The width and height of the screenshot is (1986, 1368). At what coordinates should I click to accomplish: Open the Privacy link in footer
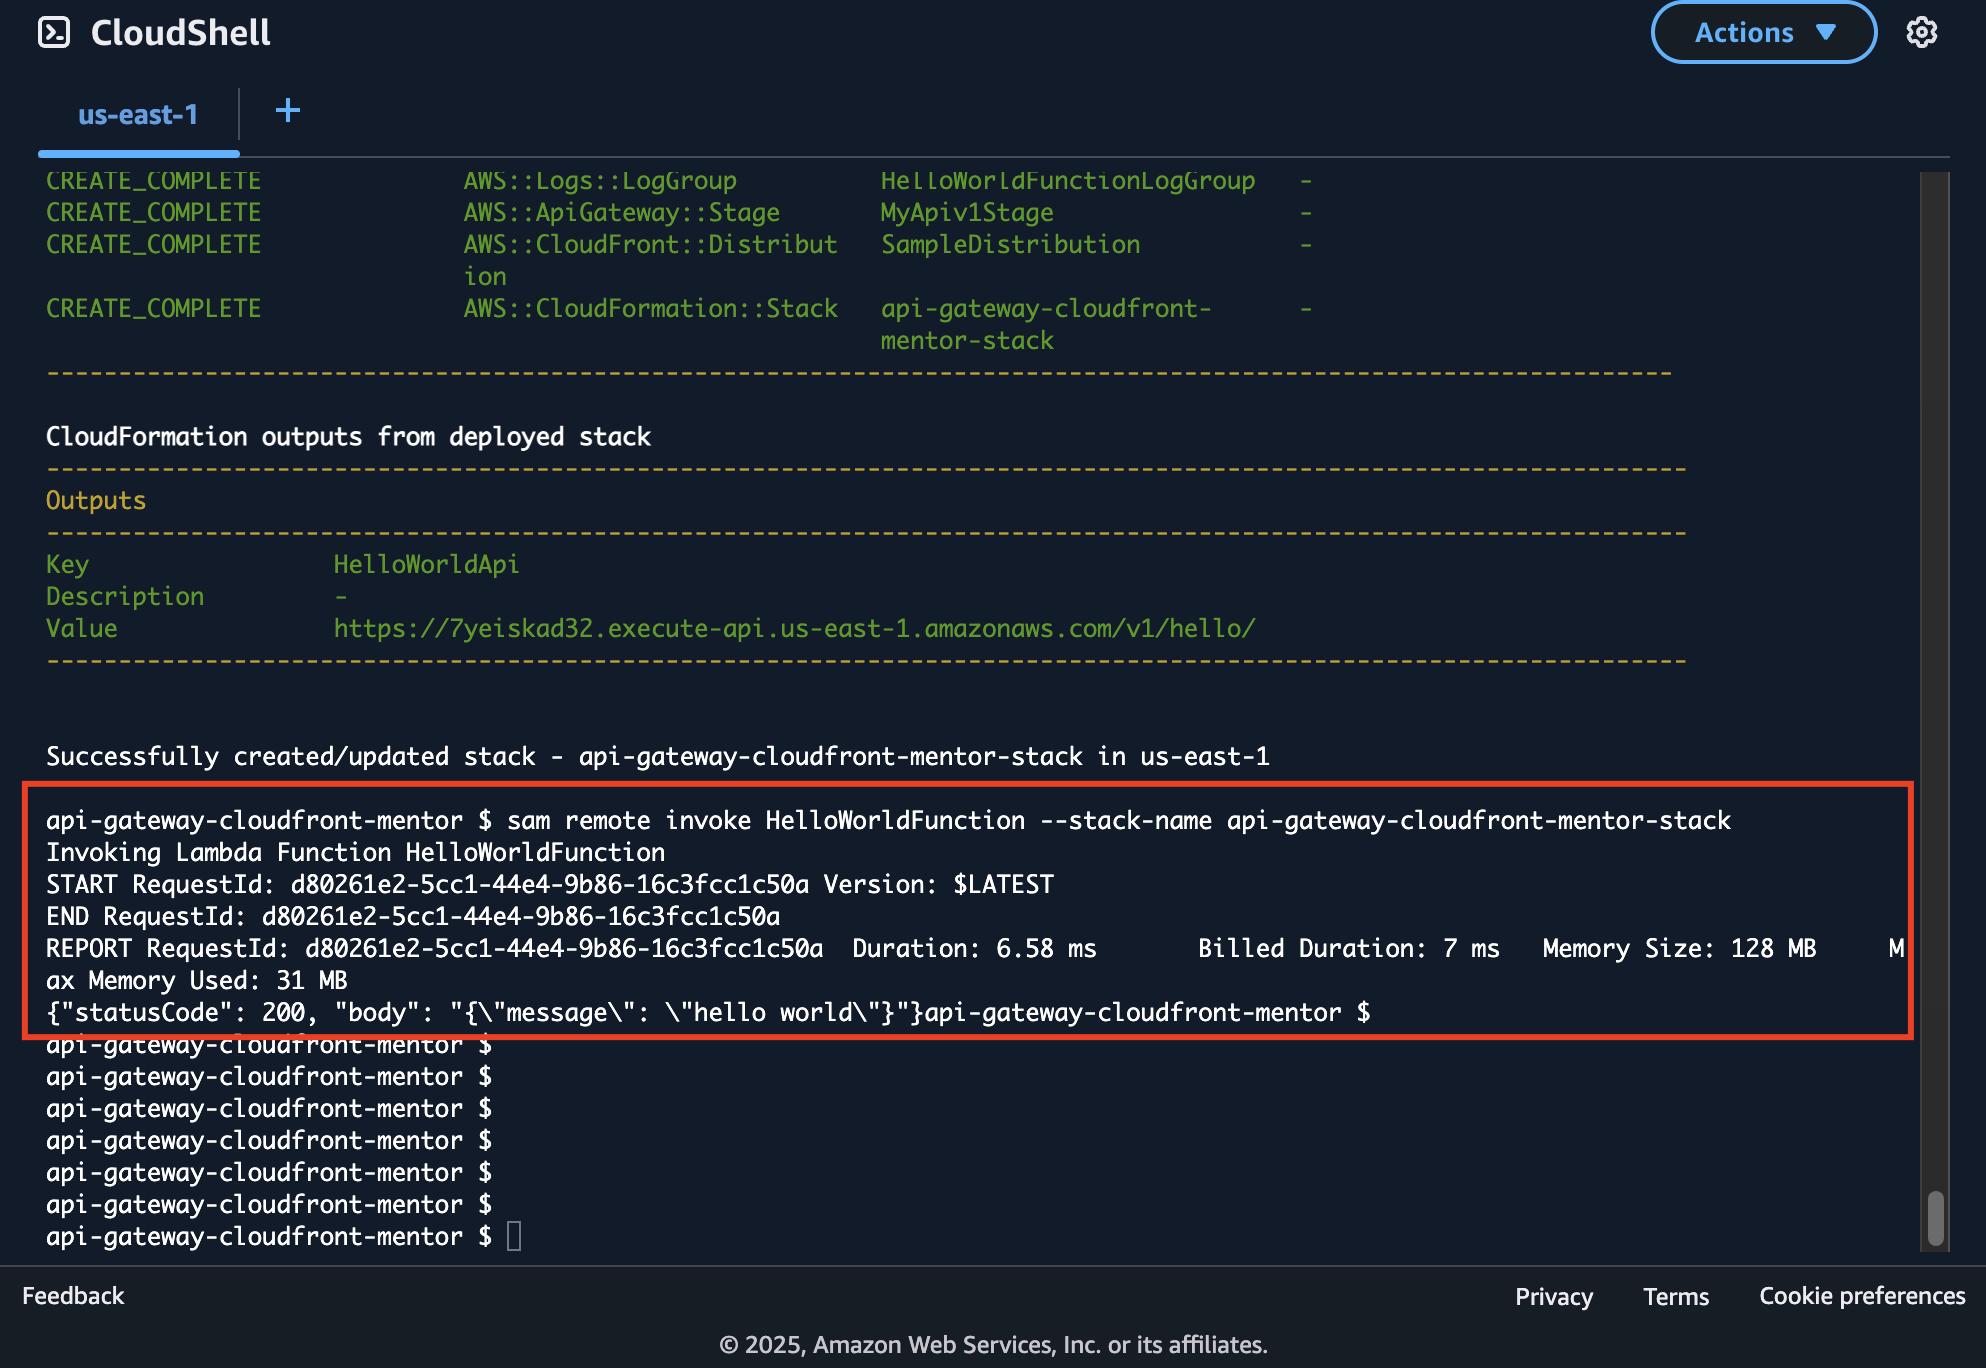1553,1297
